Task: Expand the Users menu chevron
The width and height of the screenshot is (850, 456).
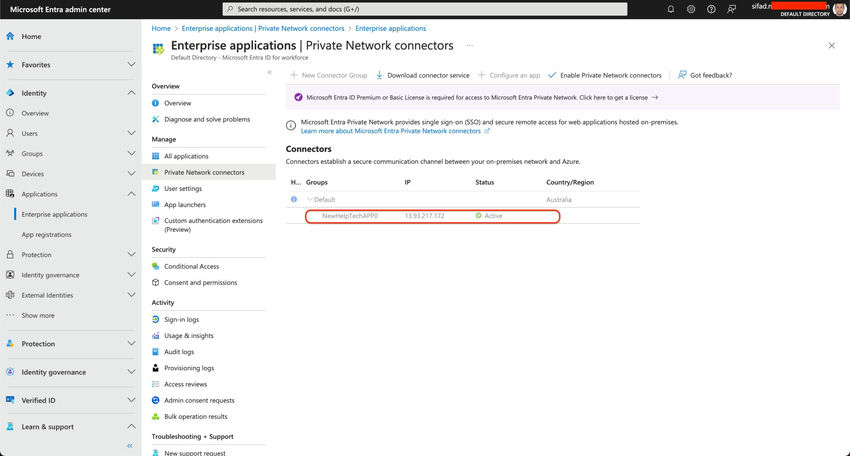Action: 132,133
